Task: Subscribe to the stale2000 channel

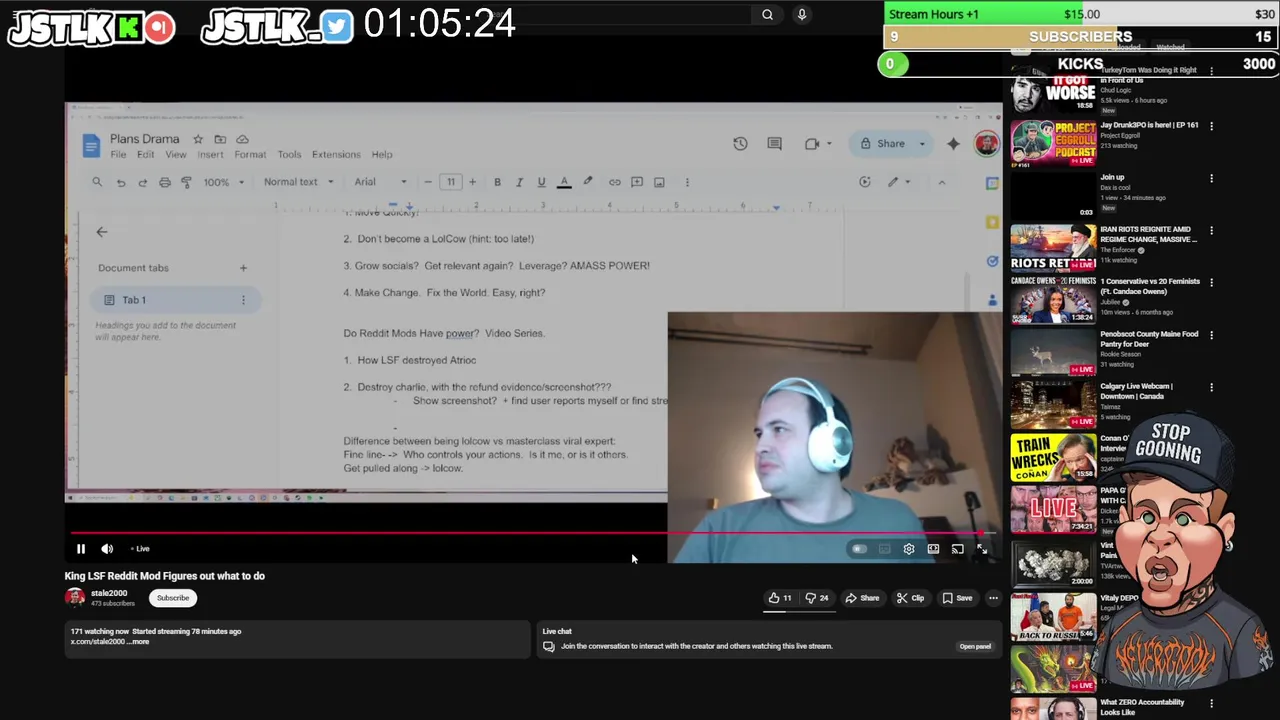Action: (173, 598)
